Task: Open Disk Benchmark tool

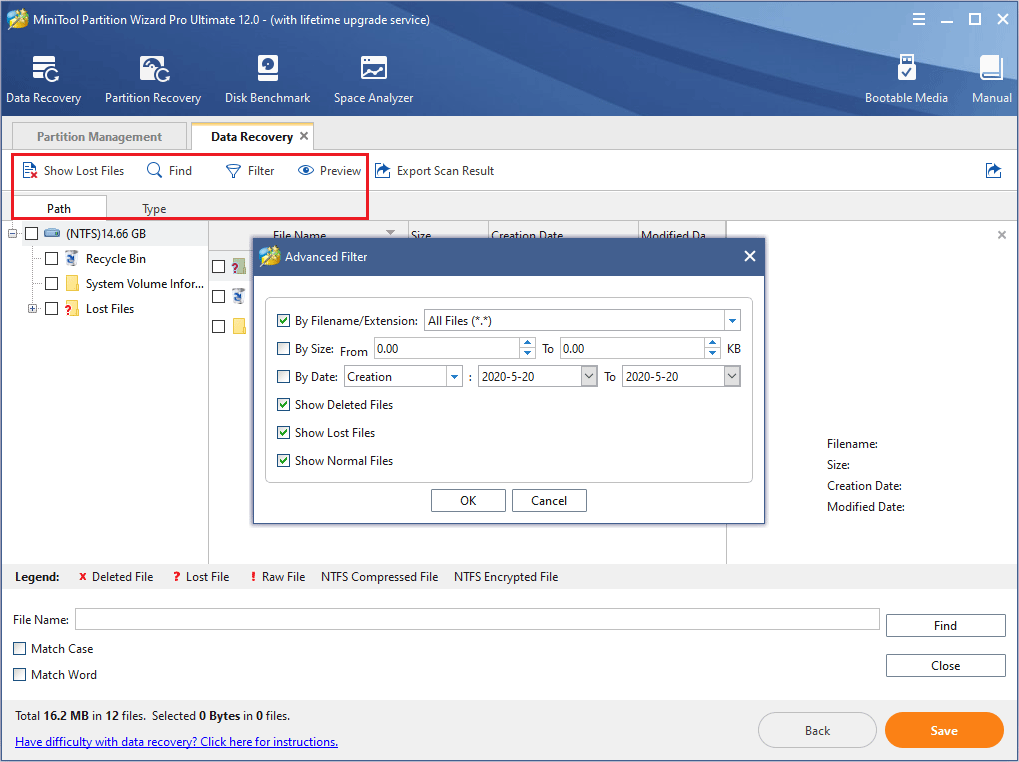Action: coord(267,79)
